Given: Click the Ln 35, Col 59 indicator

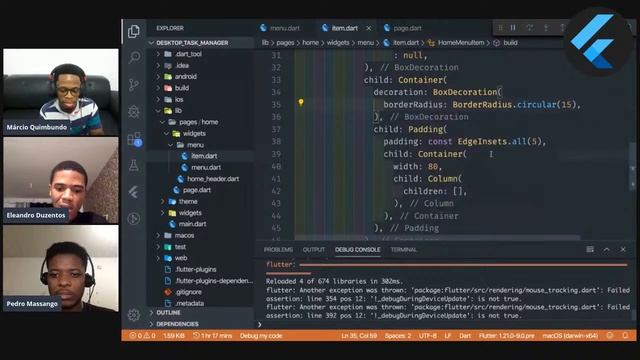Looking at the screenshot, I should [359, 336].
